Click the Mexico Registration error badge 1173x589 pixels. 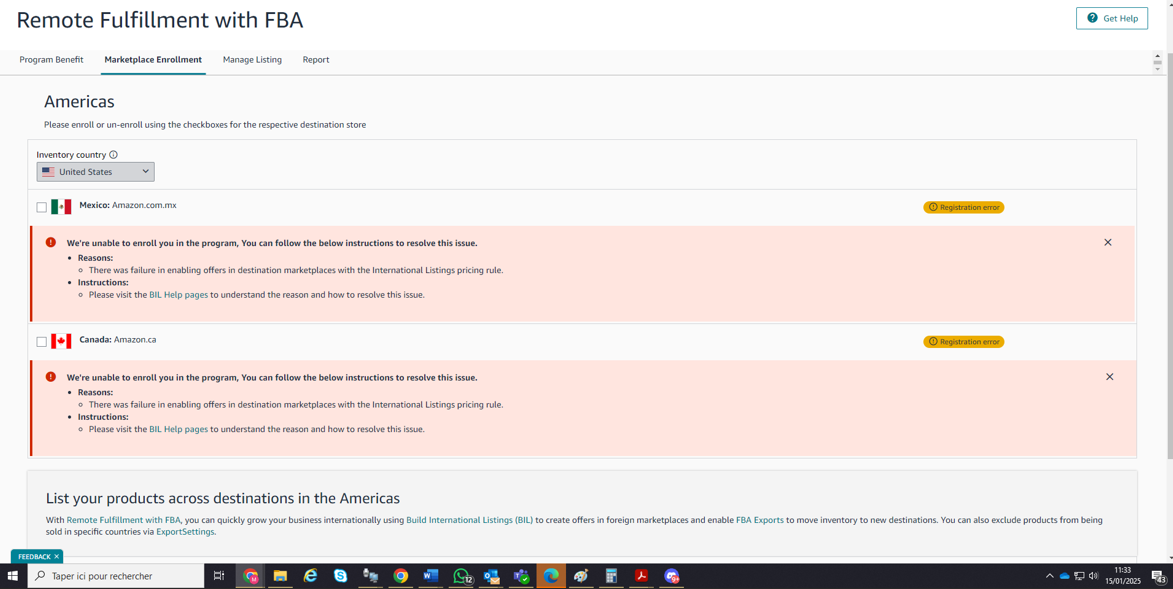click(964, 207)
